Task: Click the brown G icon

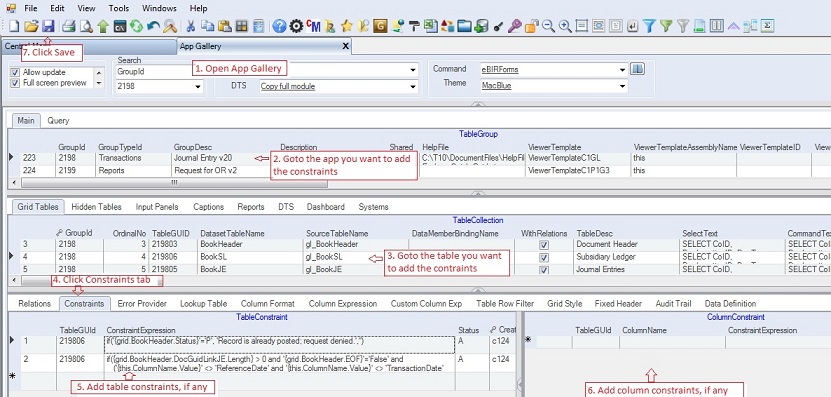Action: coord(380,26)
